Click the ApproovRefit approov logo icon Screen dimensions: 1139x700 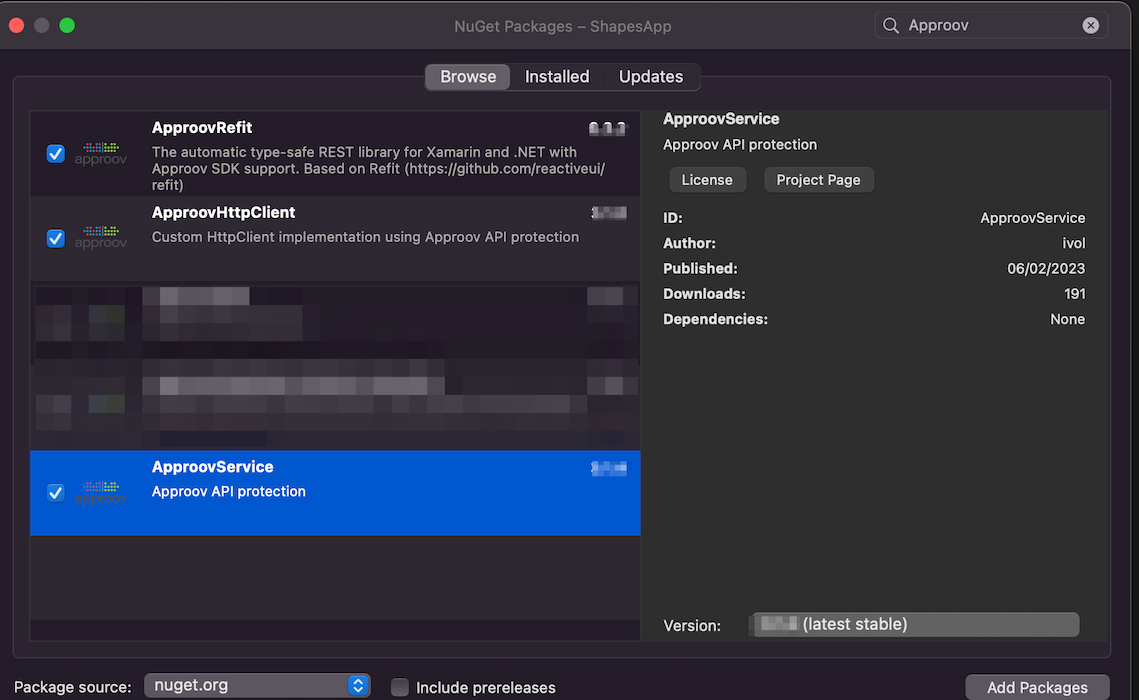point(101,154)
